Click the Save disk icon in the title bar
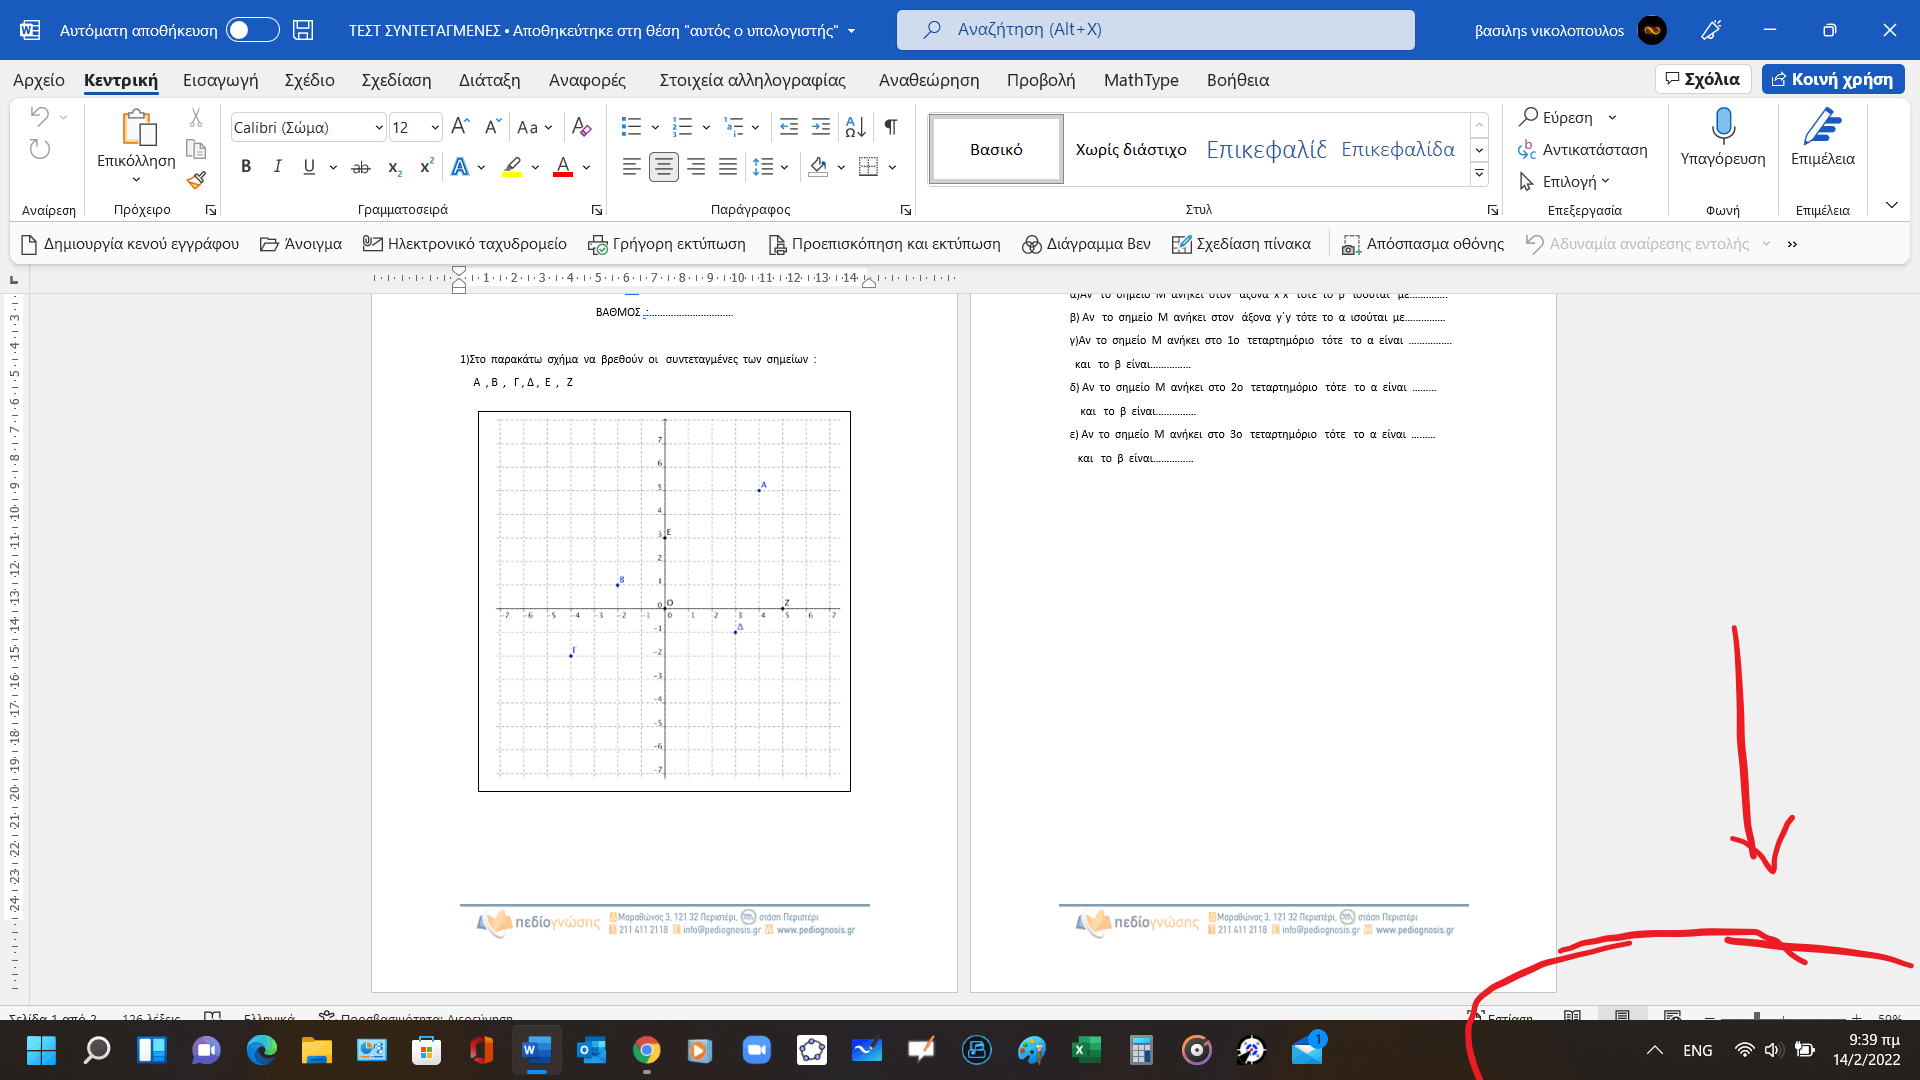1920x1080 pixels. pyautogui.click(x=303, y=30)
